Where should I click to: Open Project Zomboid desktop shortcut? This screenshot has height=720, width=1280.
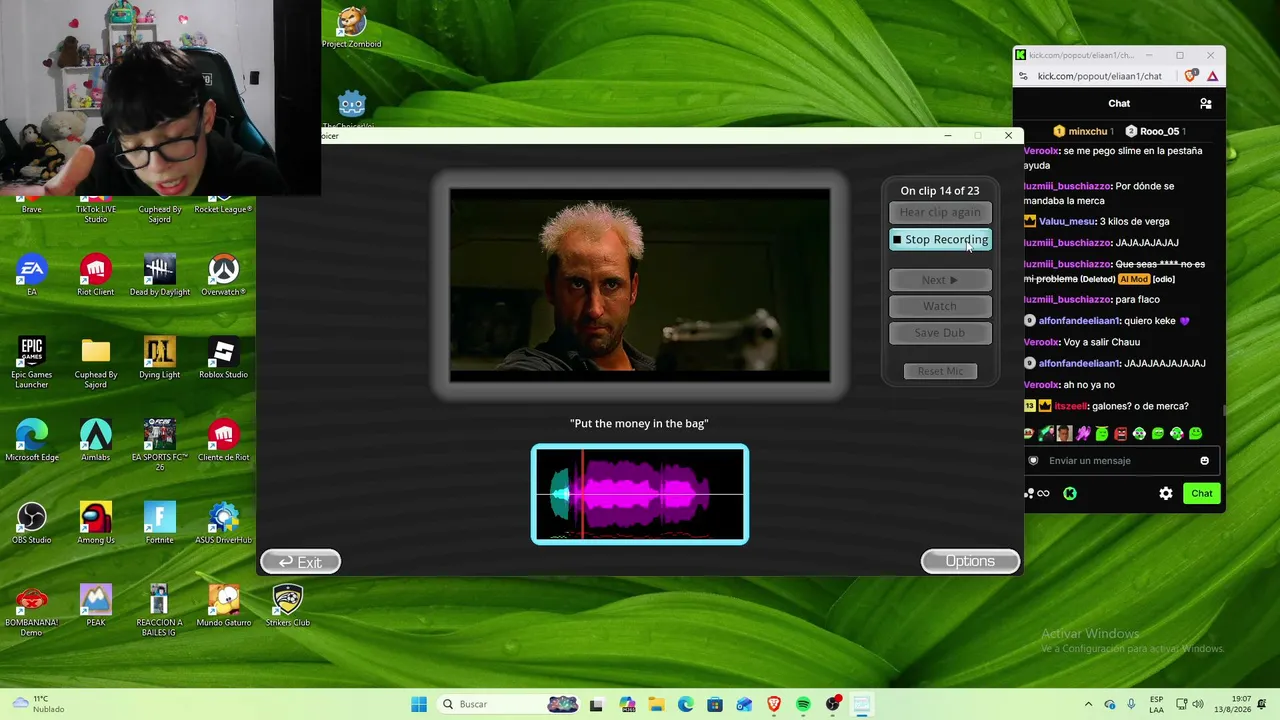pyautogui.click(x=351, y=28)
